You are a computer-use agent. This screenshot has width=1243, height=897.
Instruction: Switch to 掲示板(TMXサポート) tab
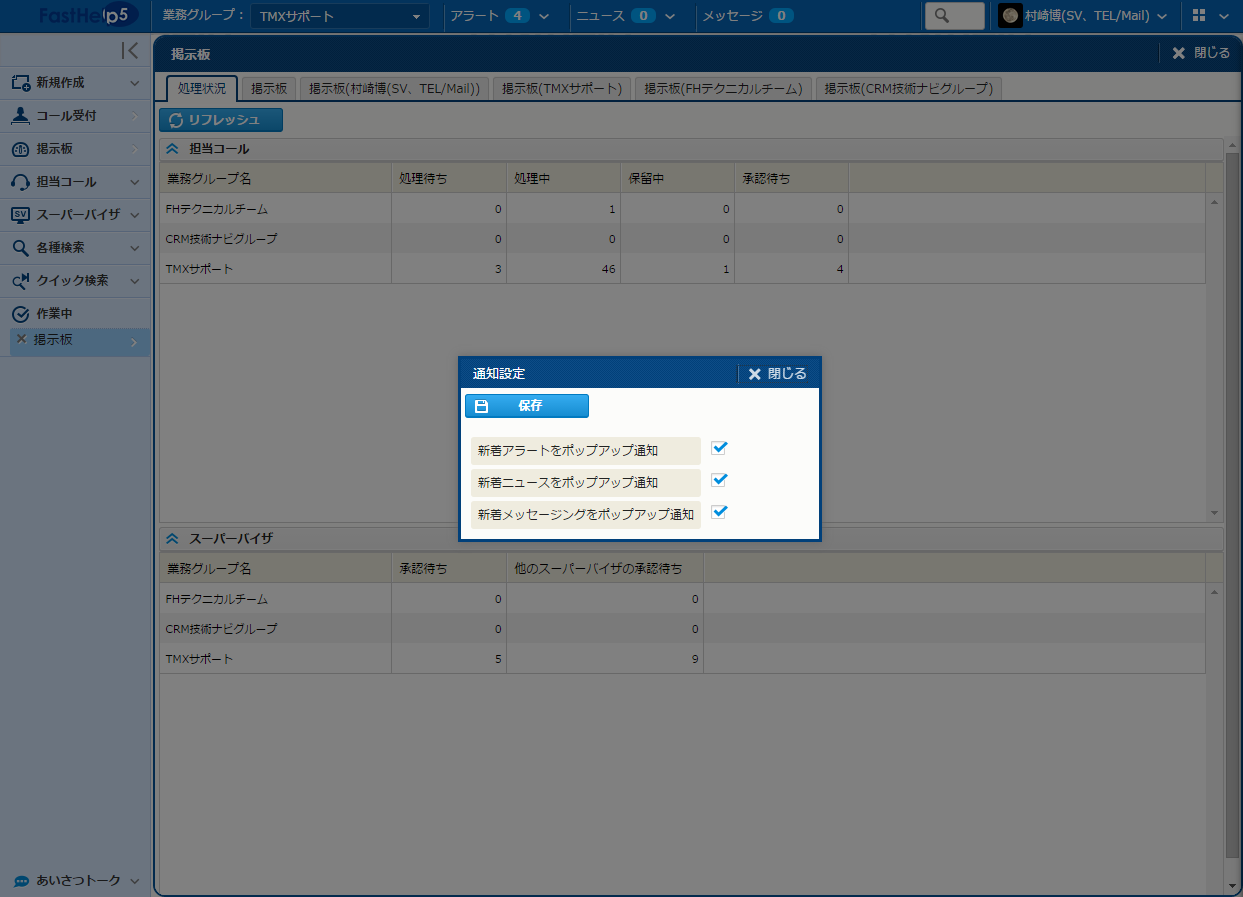click(563, 89)
